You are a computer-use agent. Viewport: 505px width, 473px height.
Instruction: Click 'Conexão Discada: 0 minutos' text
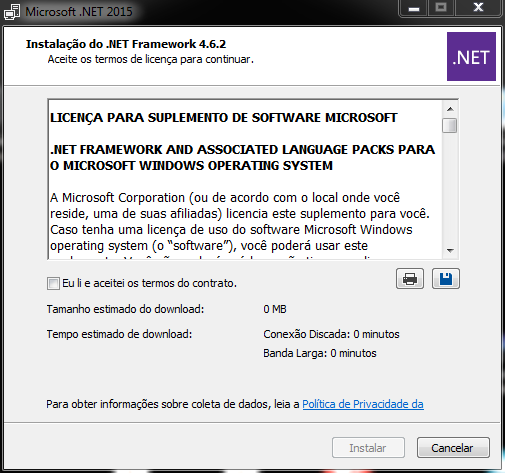coord(331,334)
